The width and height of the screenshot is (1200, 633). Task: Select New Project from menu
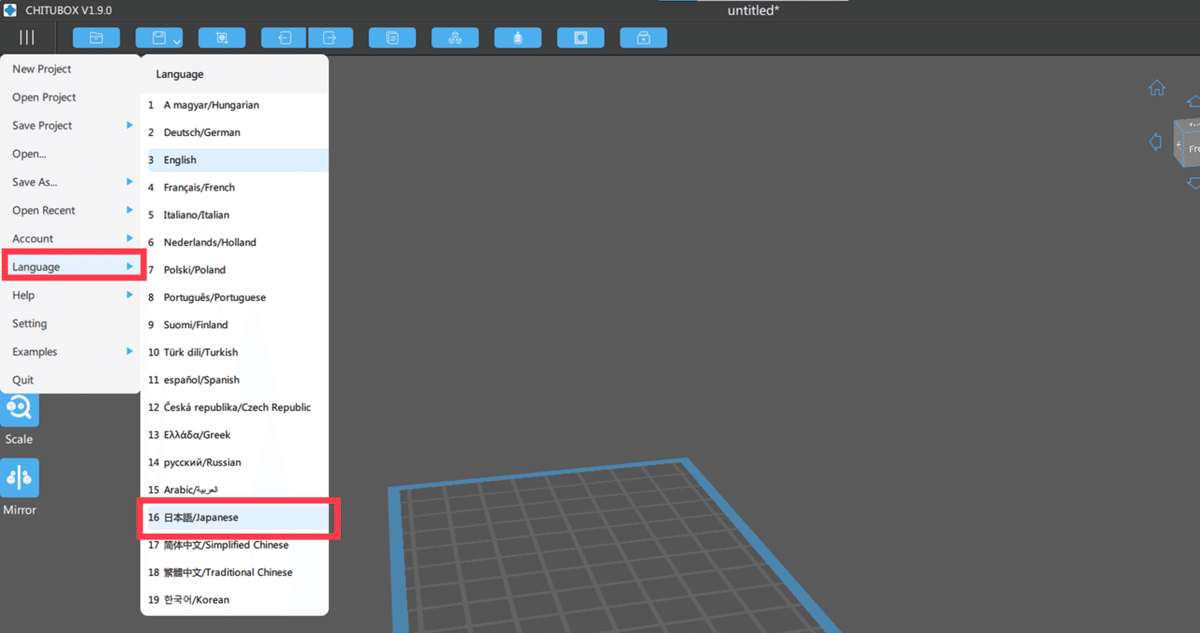pyautogui.click(x=70, y=69)
